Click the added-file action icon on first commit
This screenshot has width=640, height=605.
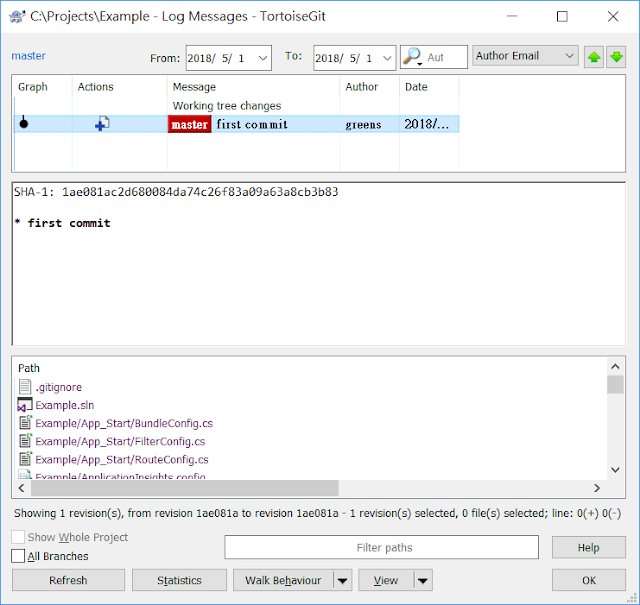[102, 124]
